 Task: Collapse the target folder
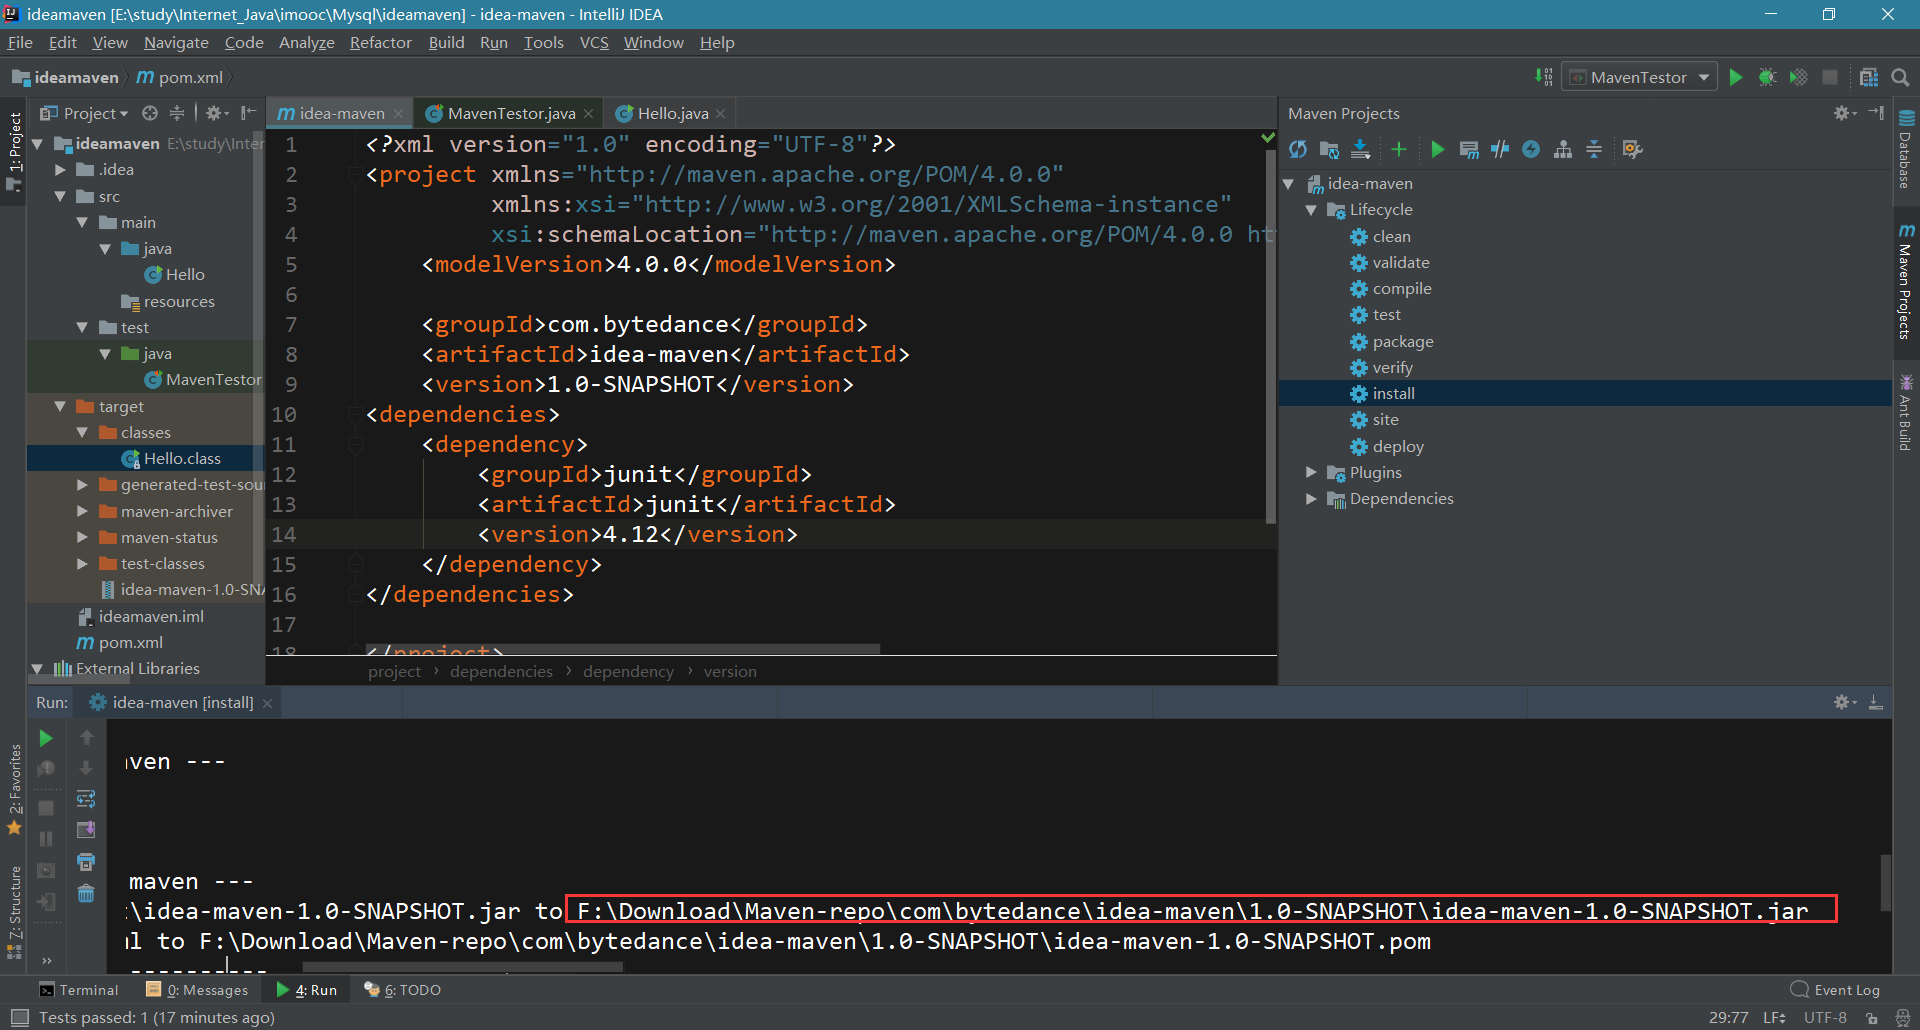click(60, 406)
